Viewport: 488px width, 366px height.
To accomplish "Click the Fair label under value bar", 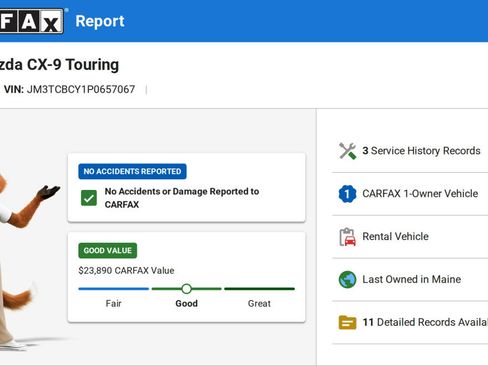I will pos(113,304).
